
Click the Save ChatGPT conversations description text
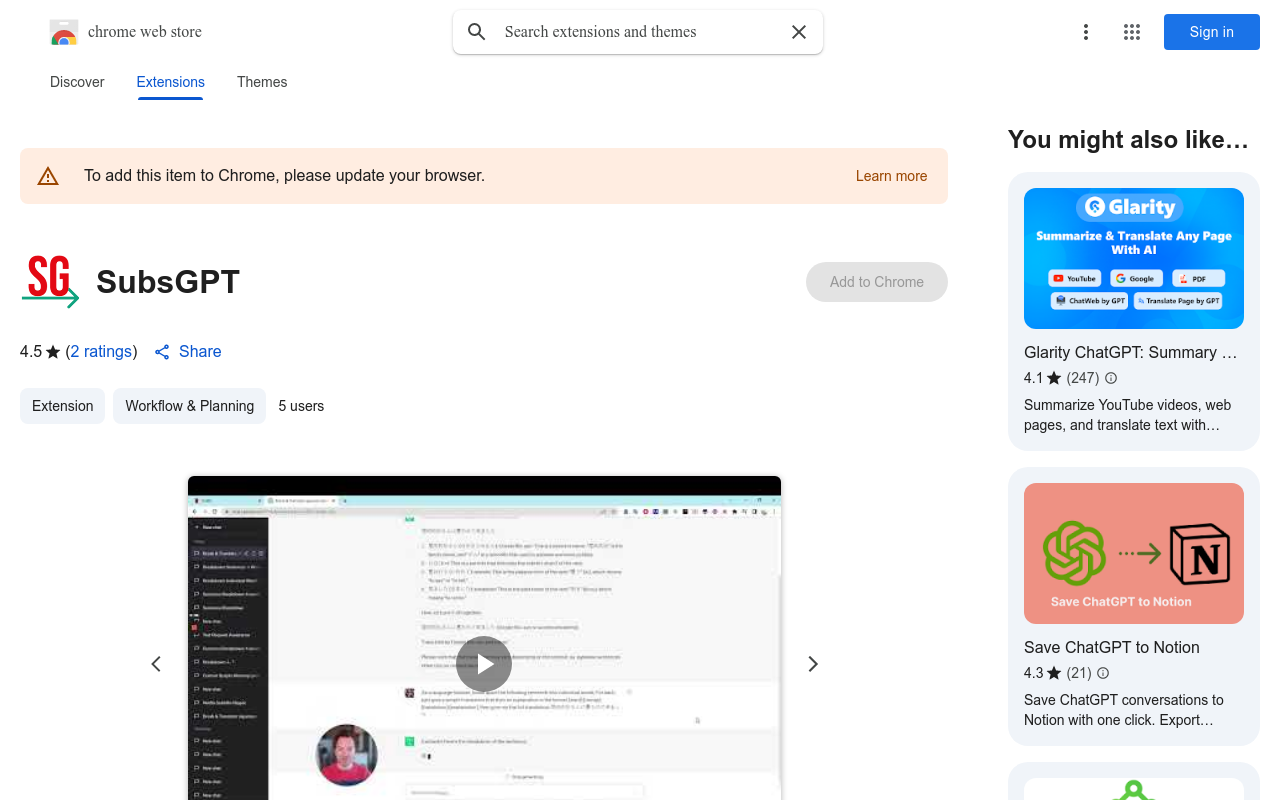(1124, 710)
